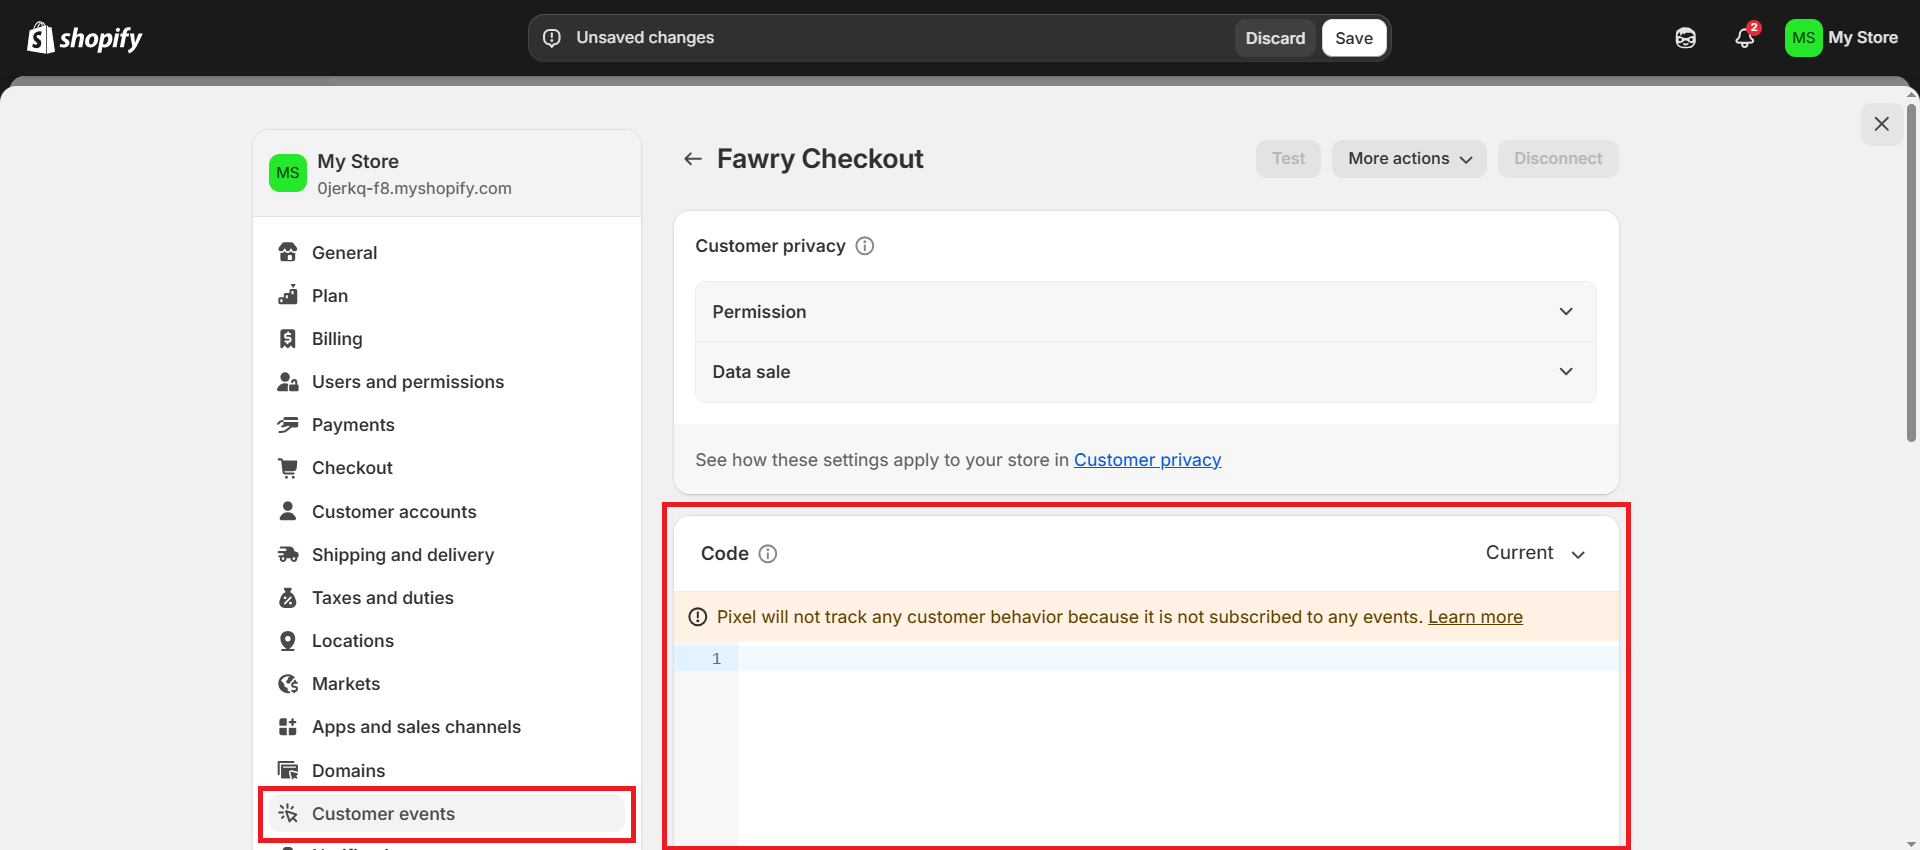Image resolution: width=1920 pixels, height=850 pixels.
Task: Click the Fawry Checkout heading
Action: [820, 159]
